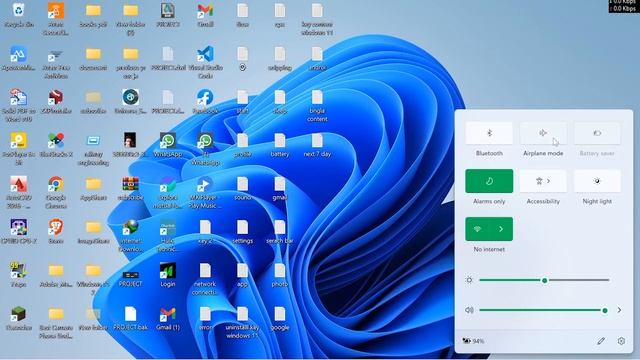Select the 'network connecti...' file
This screenshot has width=640, height=360.
tap(205, 279)
